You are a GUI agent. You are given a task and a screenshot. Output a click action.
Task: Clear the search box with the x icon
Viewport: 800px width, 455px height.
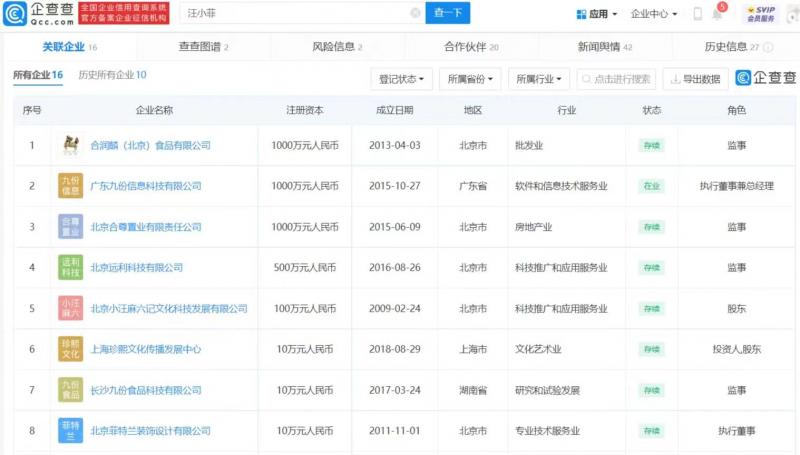(x=416, y=13)
